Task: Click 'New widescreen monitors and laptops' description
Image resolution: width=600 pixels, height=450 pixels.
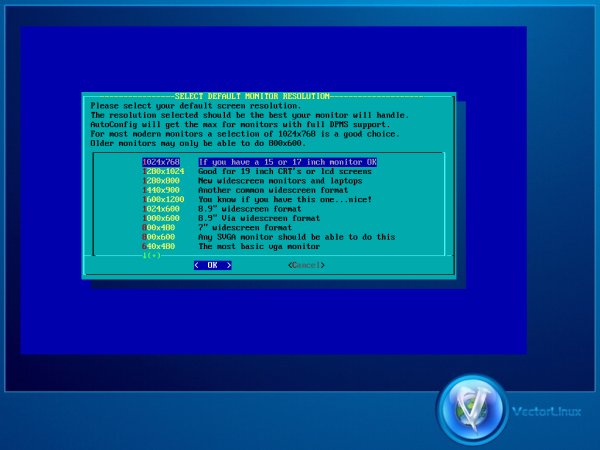Action: (x=280, y=181)
